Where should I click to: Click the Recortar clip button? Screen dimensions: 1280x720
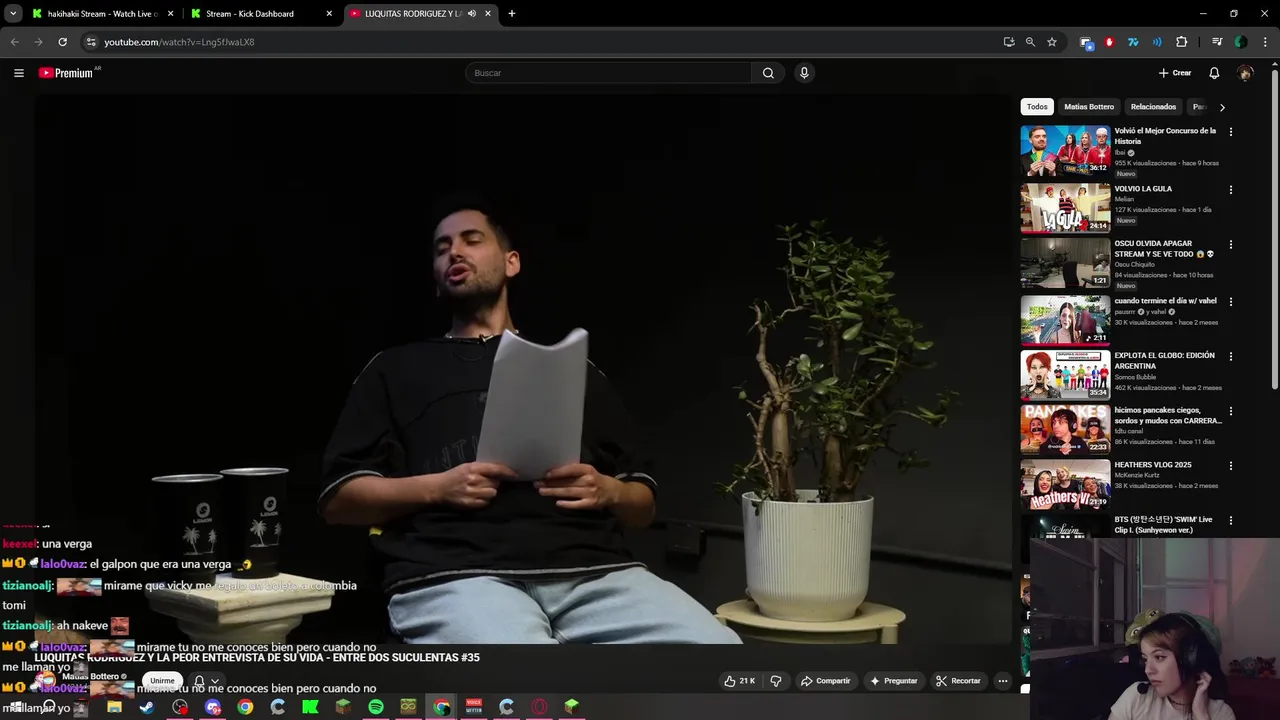[958, 681]
